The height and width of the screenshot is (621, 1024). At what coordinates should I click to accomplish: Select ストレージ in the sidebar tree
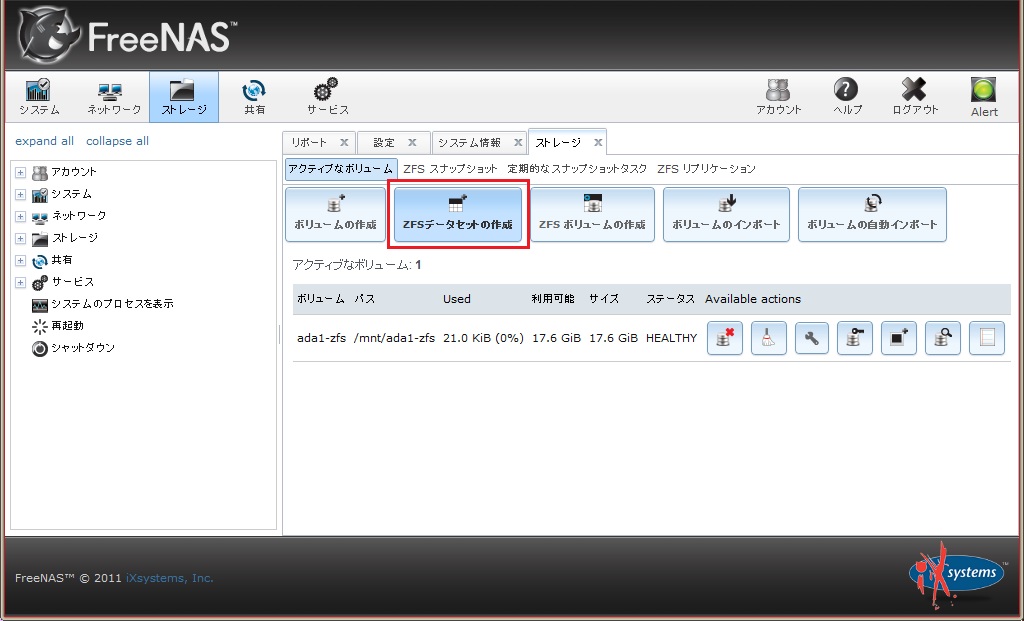tap(75, 238)
